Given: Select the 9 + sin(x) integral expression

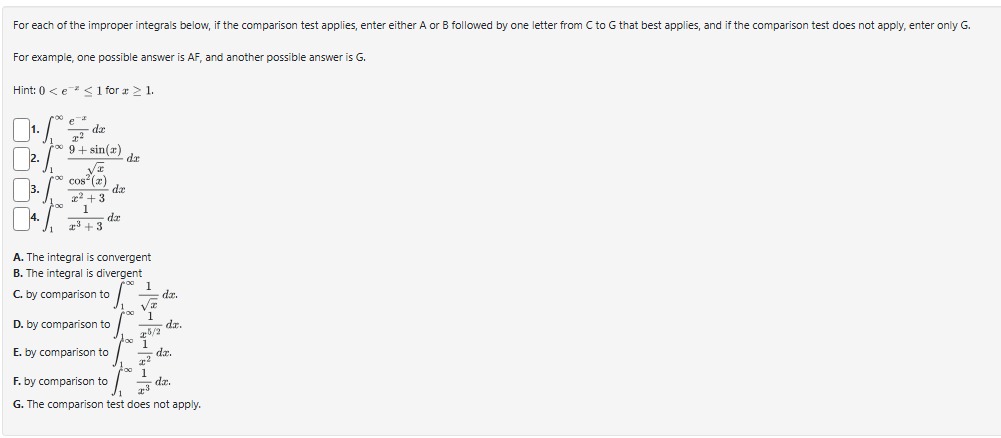Looking at the screenshot, I should pos(91,160).
